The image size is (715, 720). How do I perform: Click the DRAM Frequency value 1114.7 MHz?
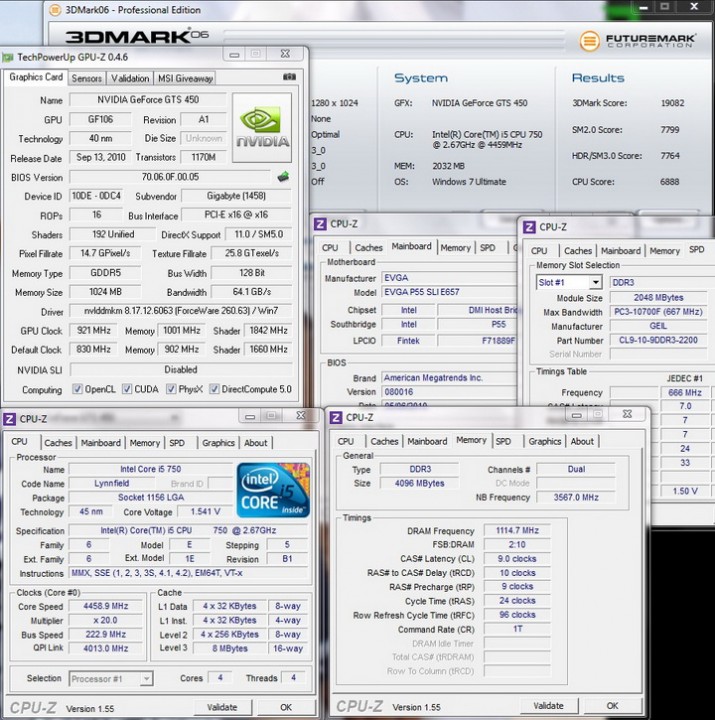(517, 530)
